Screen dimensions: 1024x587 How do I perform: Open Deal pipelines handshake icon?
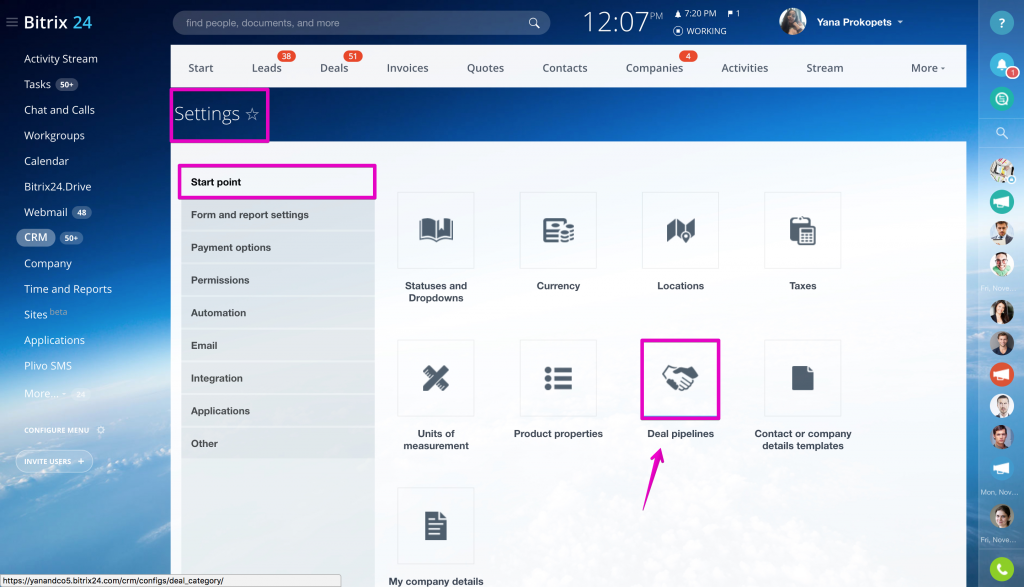pos(680,378)
